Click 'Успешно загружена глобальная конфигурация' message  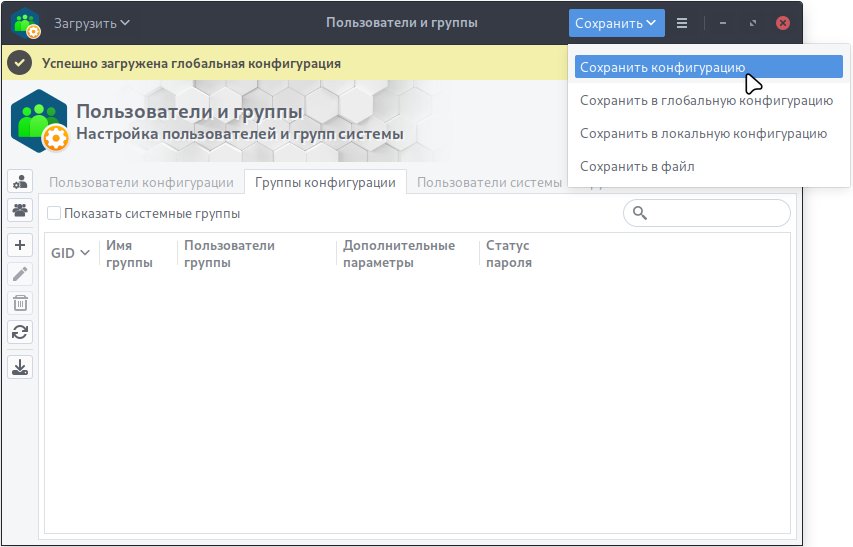tap(191, 64)
